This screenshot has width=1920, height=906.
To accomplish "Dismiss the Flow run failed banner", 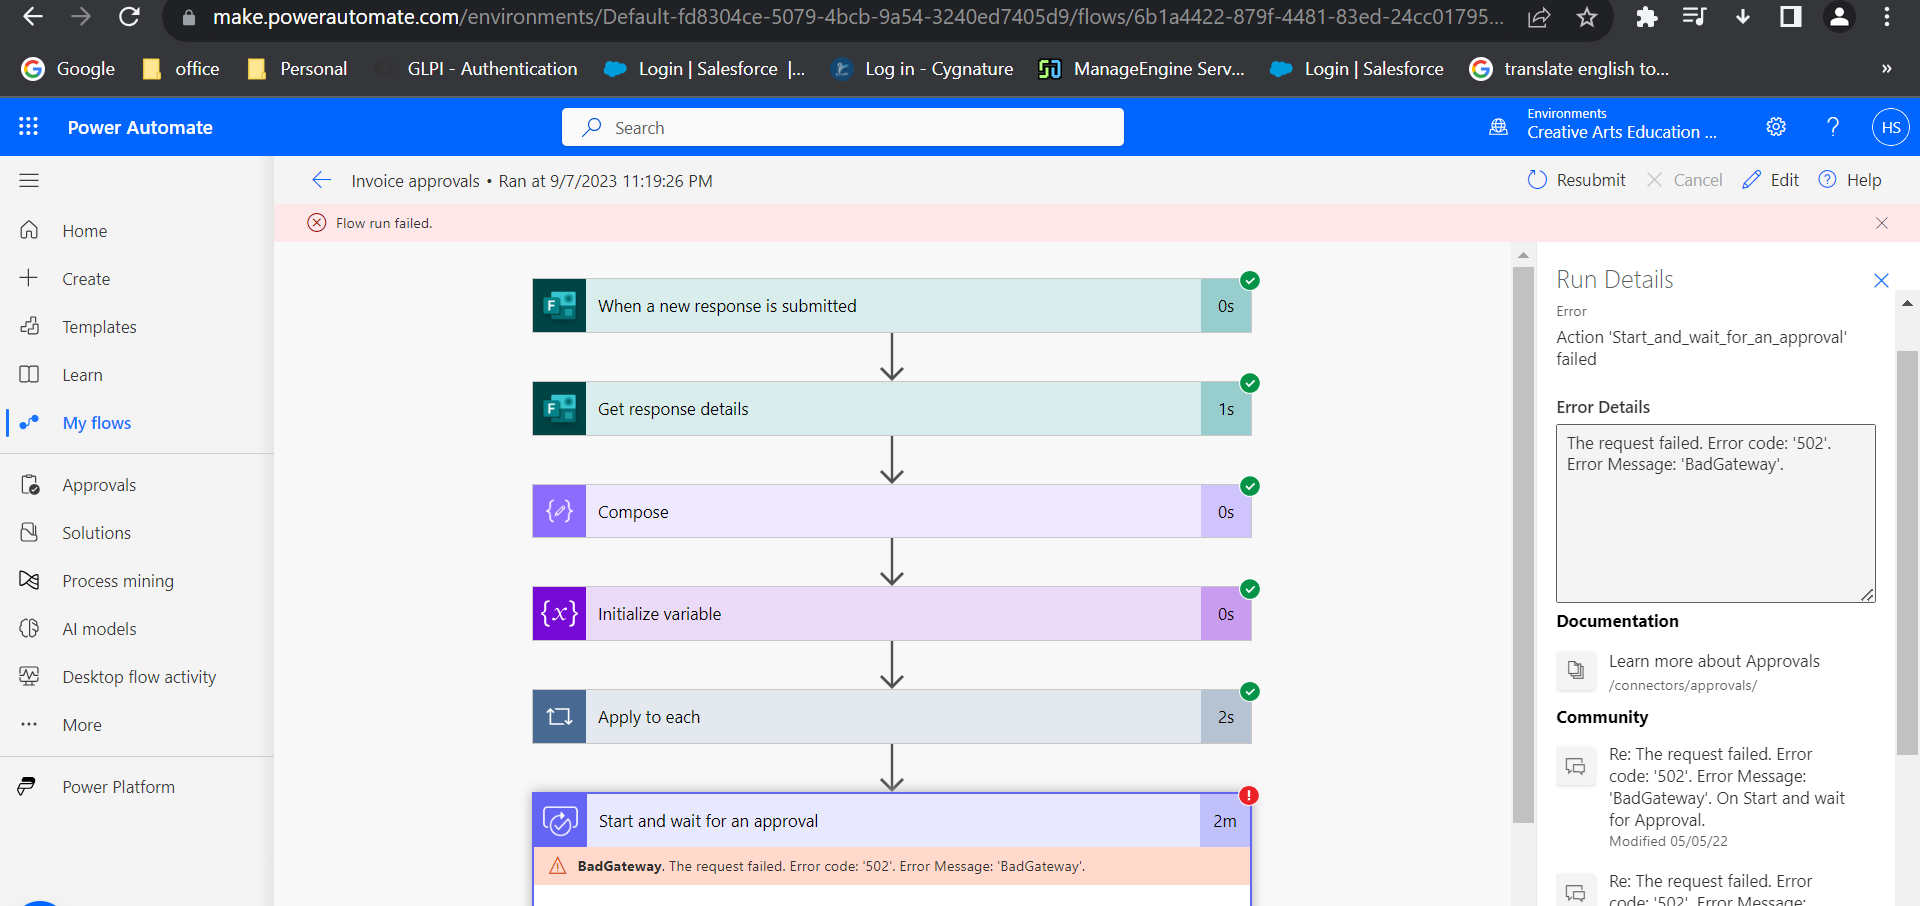I will pyautogui.click(x=1882, y=223).
